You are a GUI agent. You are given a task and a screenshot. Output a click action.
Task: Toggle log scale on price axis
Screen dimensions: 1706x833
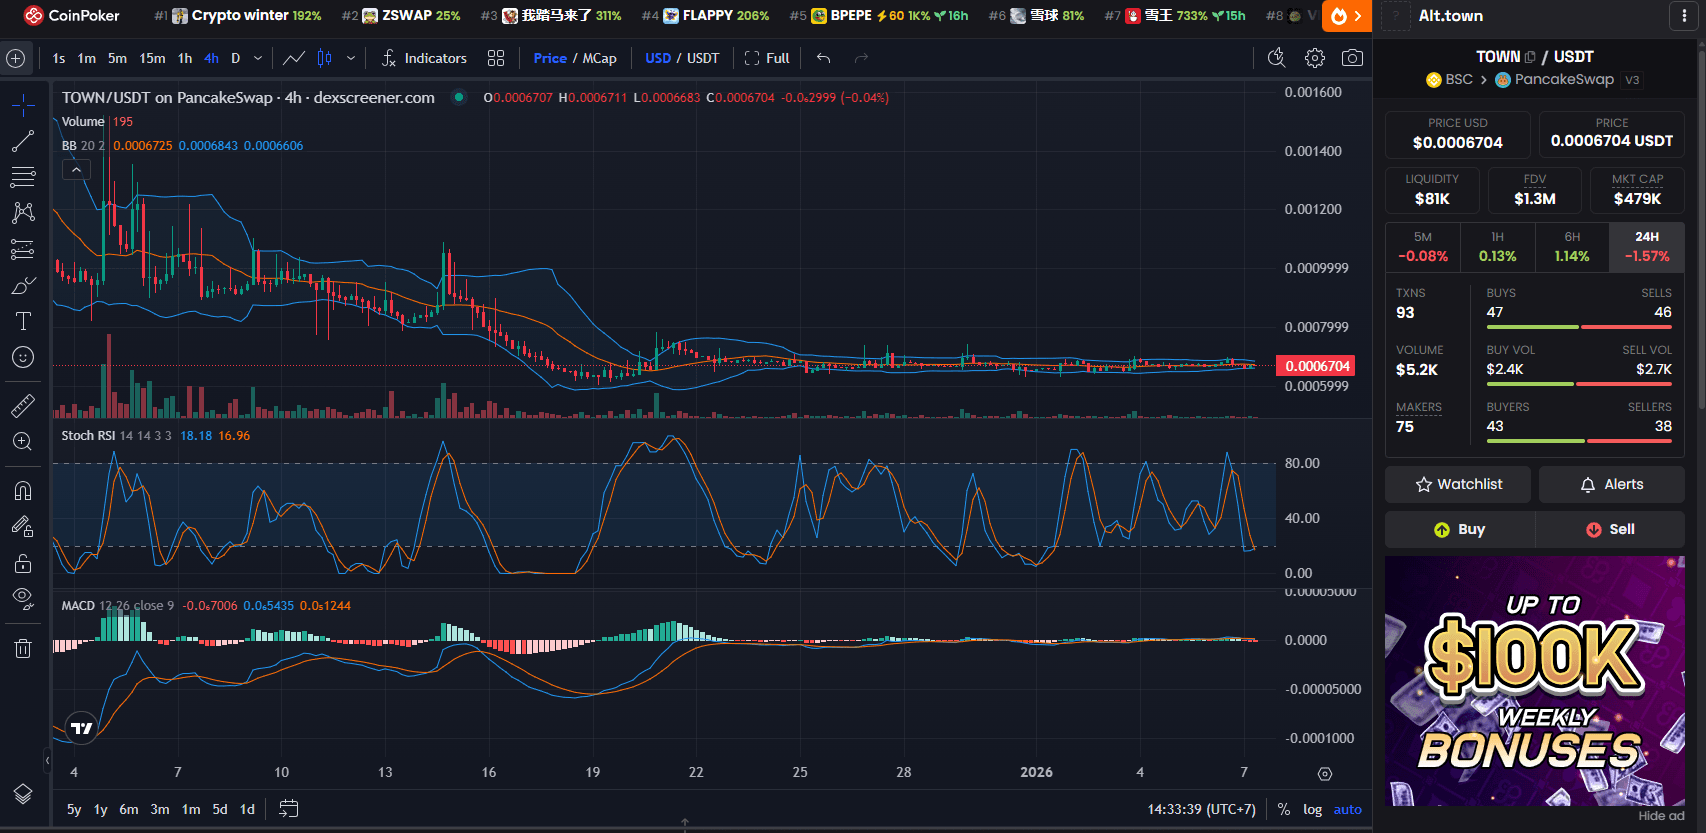point(1313,809)
